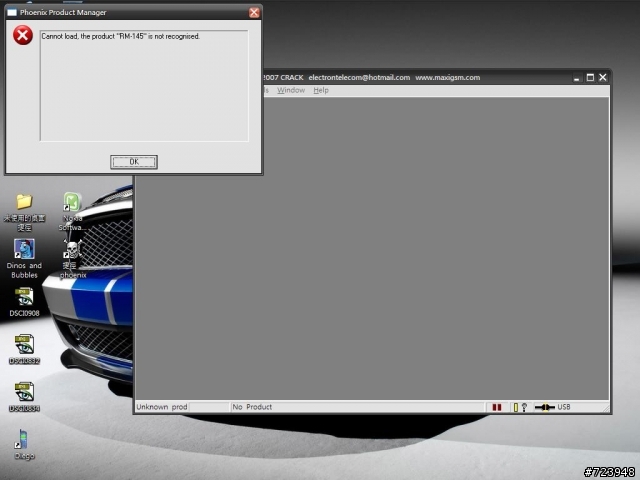Click the Phoenix Product Manager title bar icon

[x=12, y=13]
